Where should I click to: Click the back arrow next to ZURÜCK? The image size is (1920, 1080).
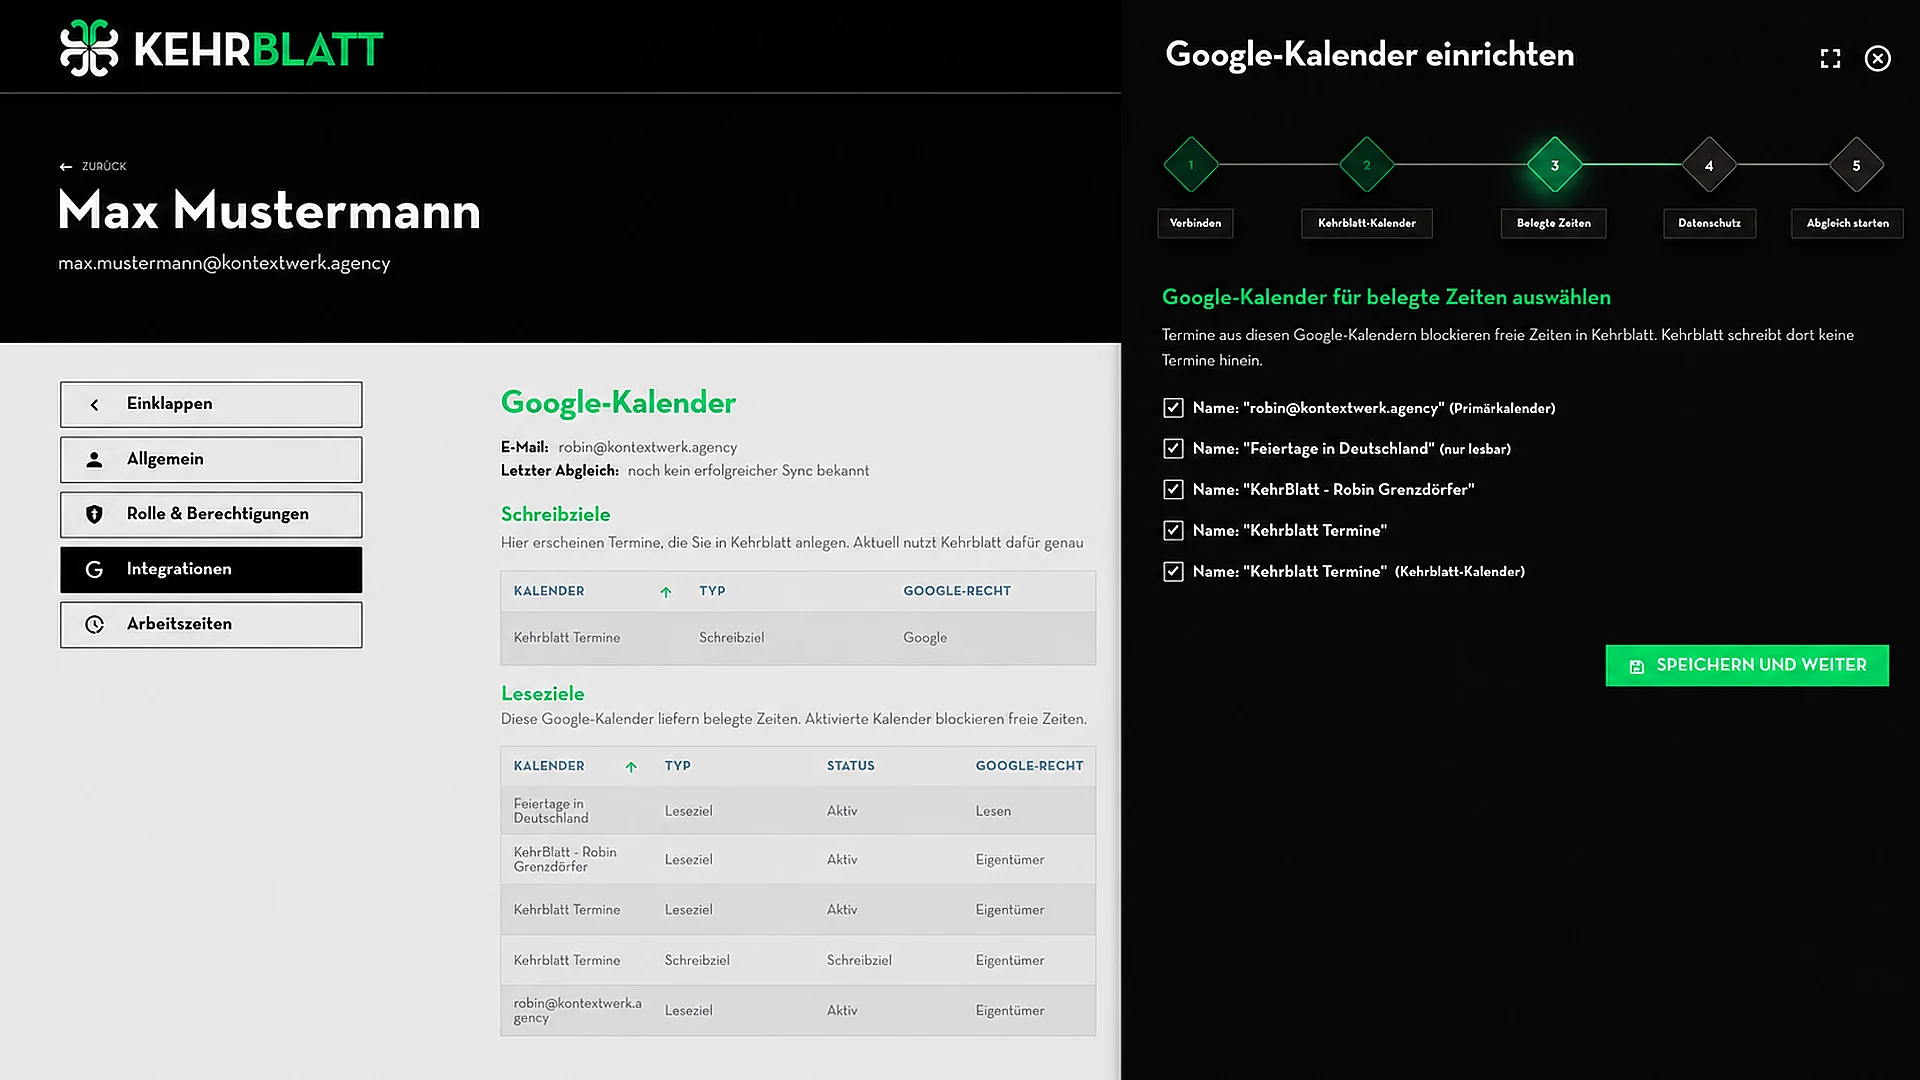click(x=66, y=167)
